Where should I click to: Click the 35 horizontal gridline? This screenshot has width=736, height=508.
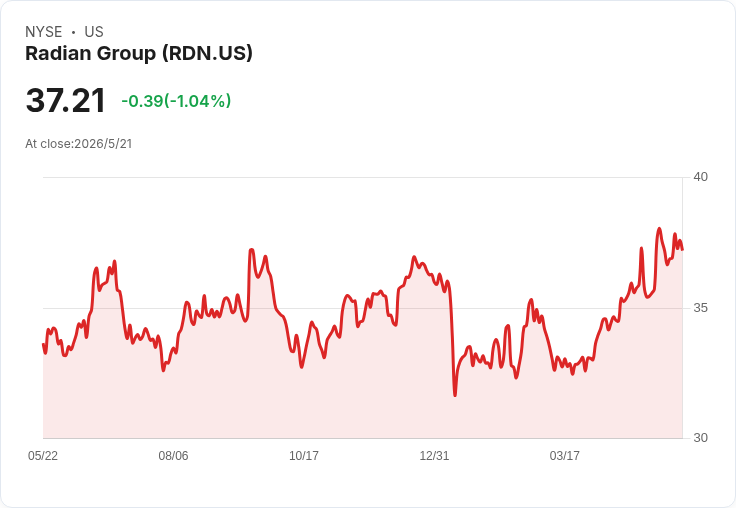(362, 308)
